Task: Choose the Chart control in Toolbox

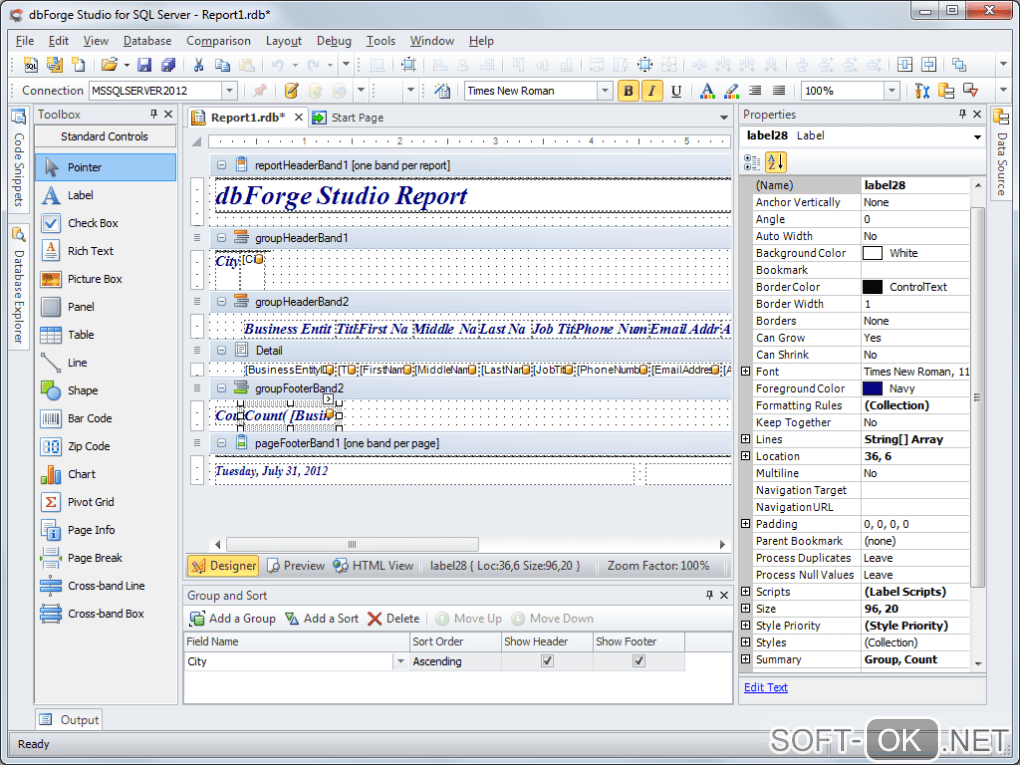Action: point(81,474)
